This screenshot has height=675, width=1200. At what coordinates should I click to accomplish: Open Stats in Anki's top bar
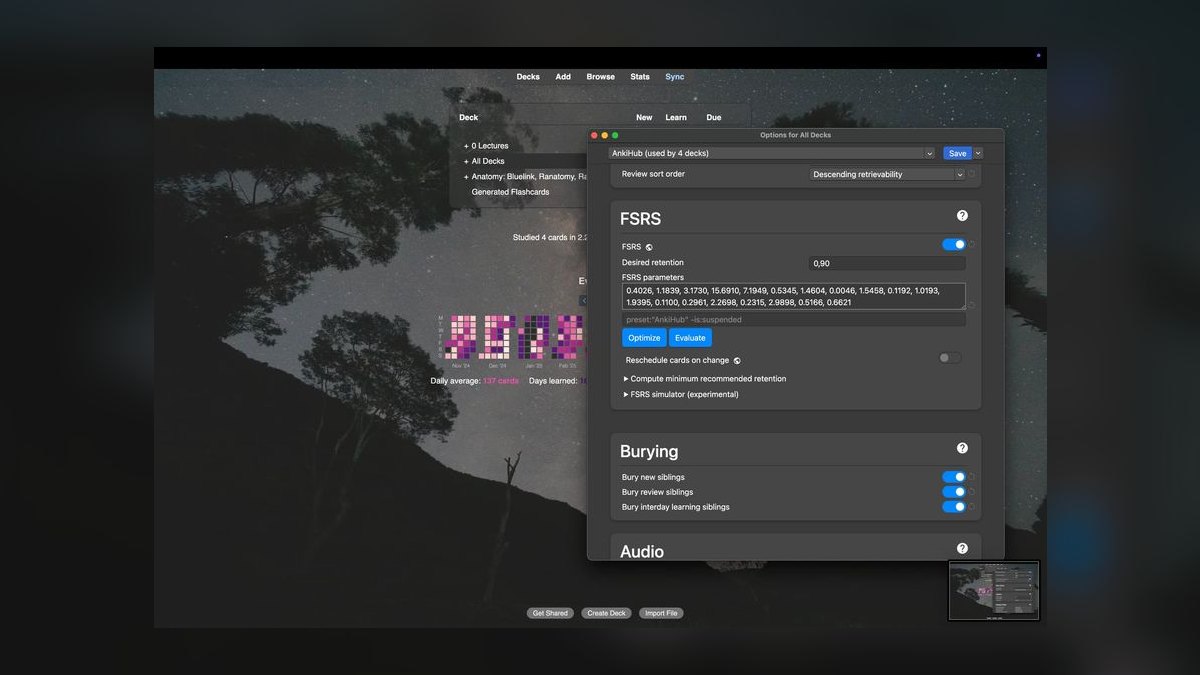640,77
